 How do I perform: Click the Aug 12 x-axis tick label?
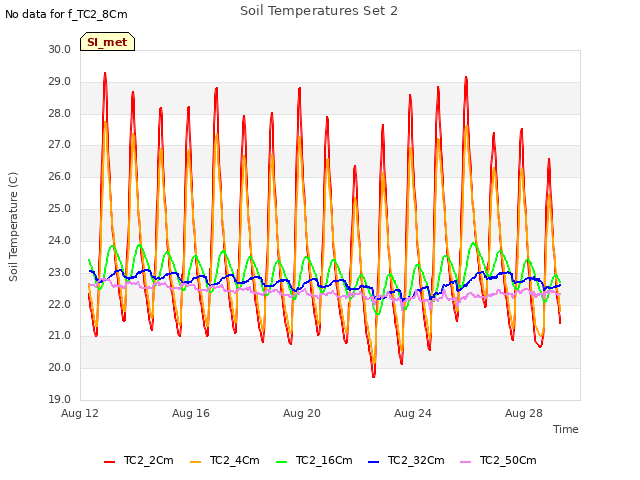coord(80,413)
